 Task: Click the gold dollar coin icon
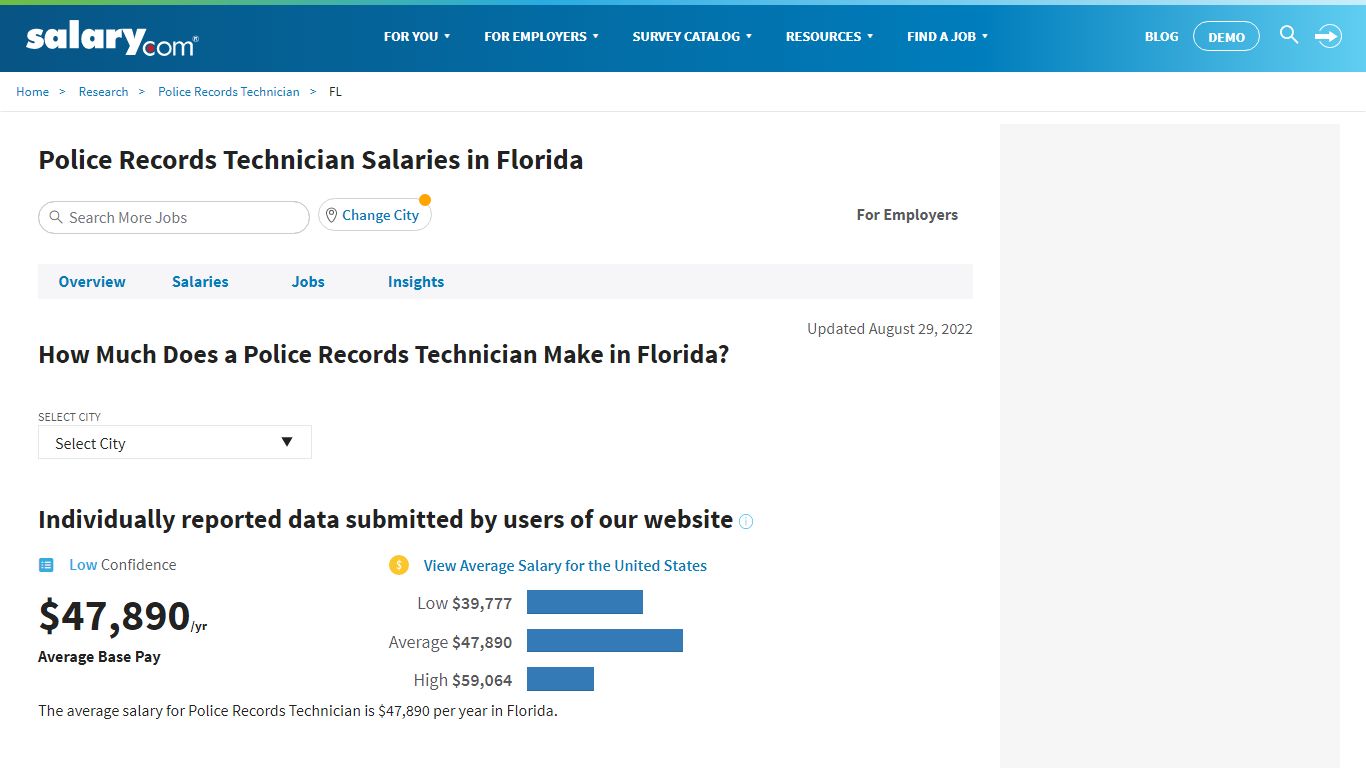[399, 565]
